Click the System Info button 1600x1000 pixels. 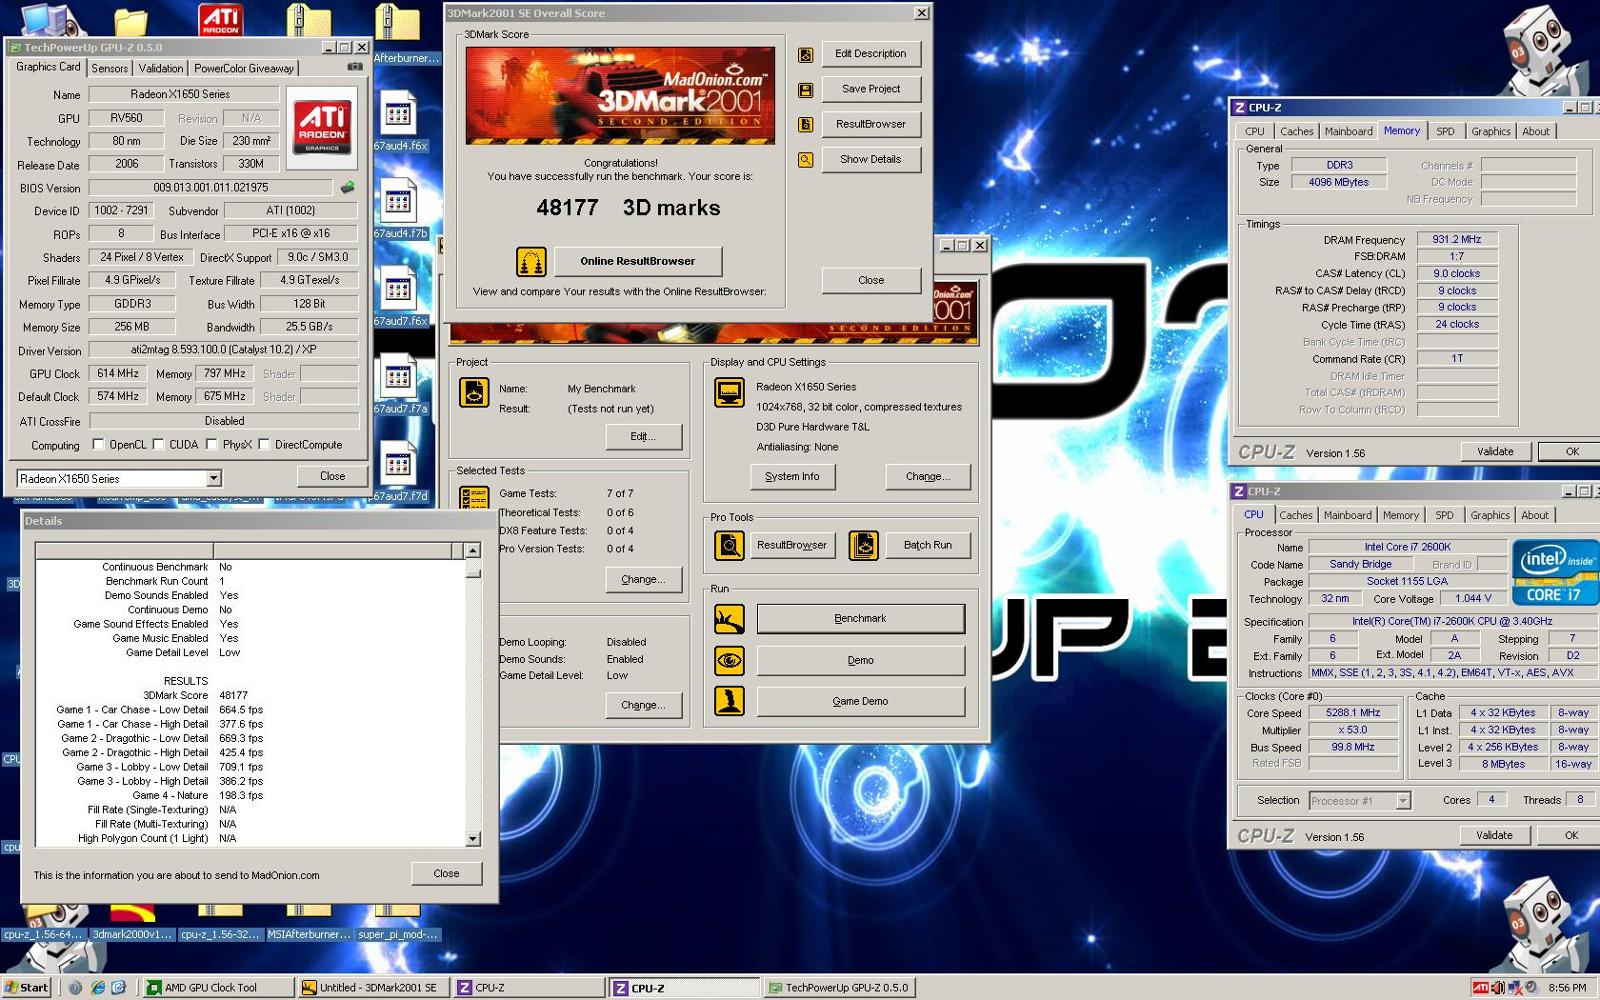(x=792, y=477)
